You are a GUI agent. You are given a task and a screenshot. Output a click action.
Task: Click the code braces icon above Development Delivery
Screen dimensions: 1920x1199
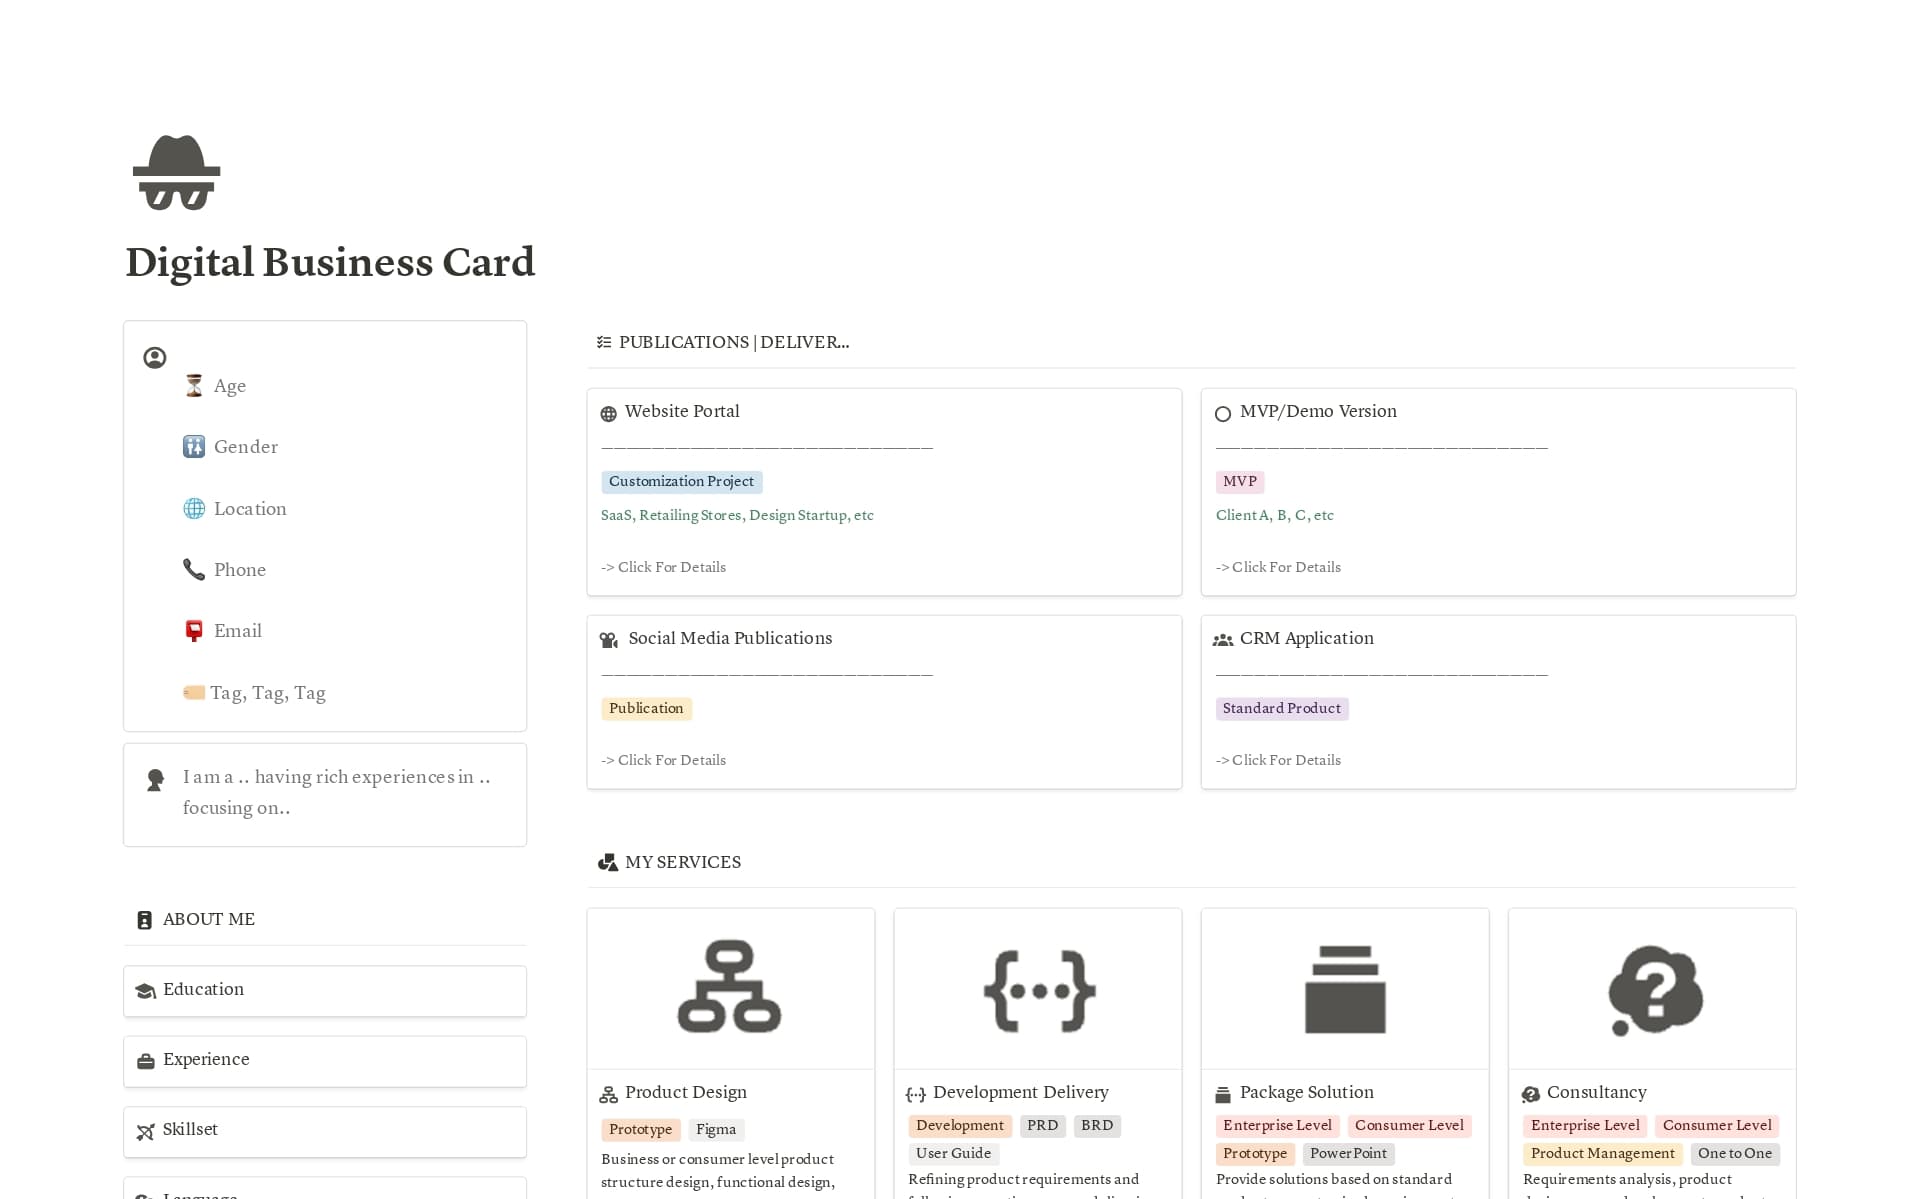[1037, 988]
